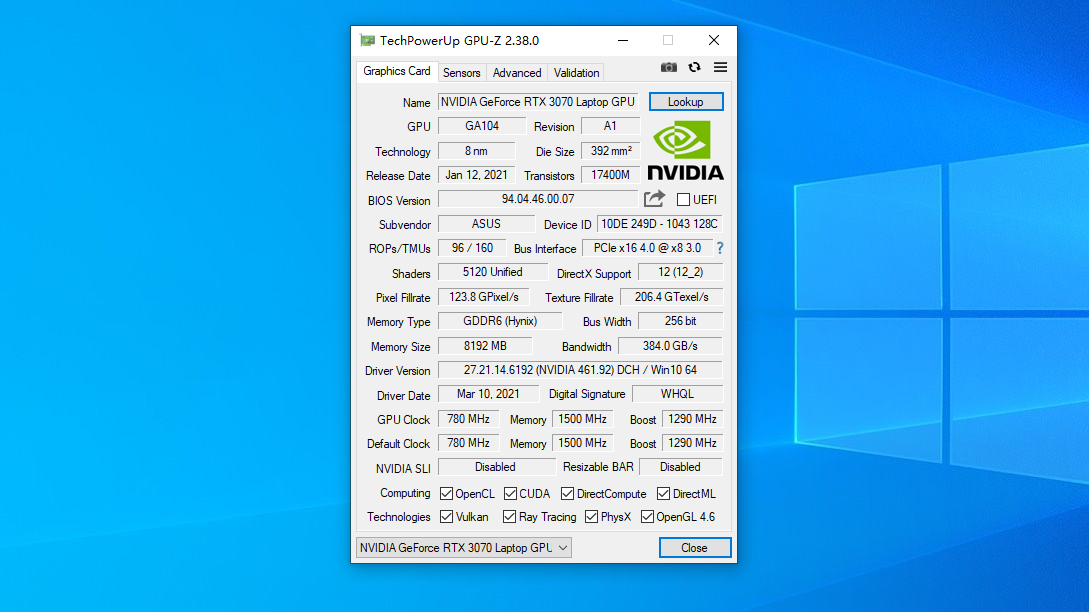Click the BIOS export share icon
The height and width of the screenshot is (612, 1089).
pos(654,199)
